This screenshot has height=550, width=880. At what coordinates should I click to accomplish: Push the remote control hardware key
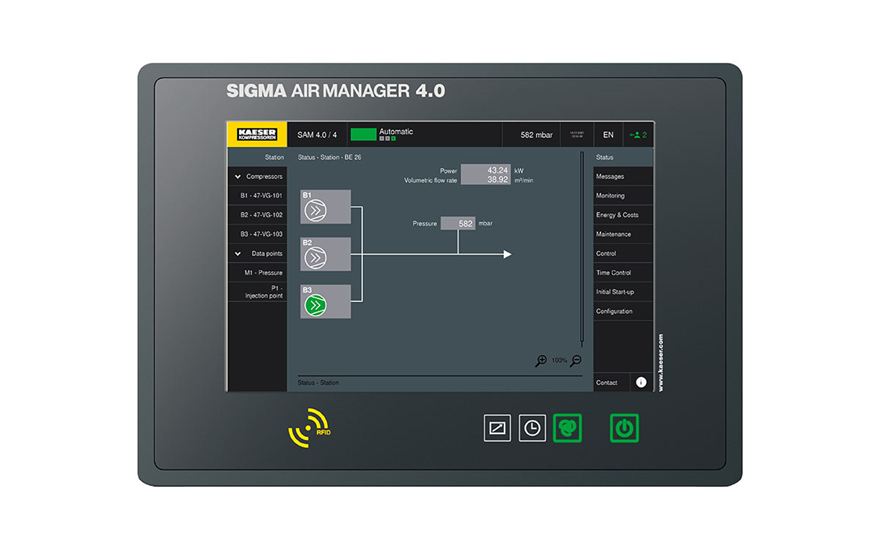tap(497, 428)
